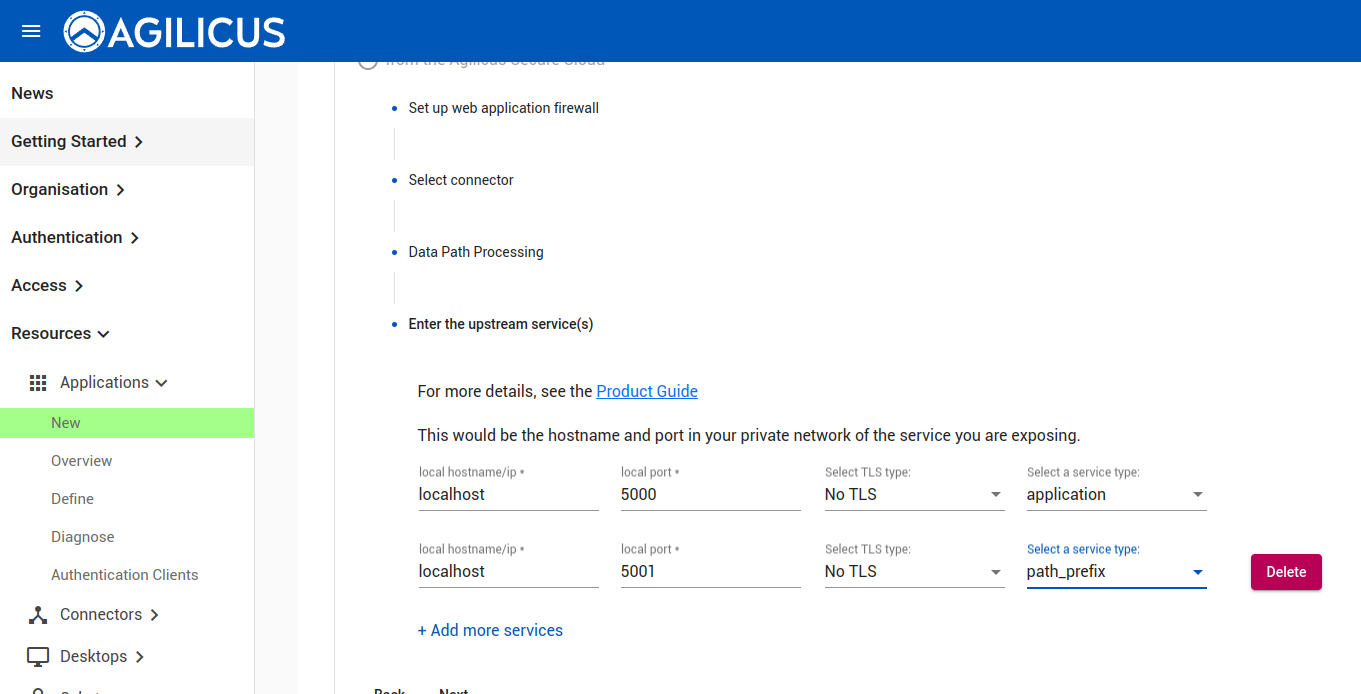The image size is (1361, 694).
Task: Open service type dropdown showing application
Action: [1116, 495]
